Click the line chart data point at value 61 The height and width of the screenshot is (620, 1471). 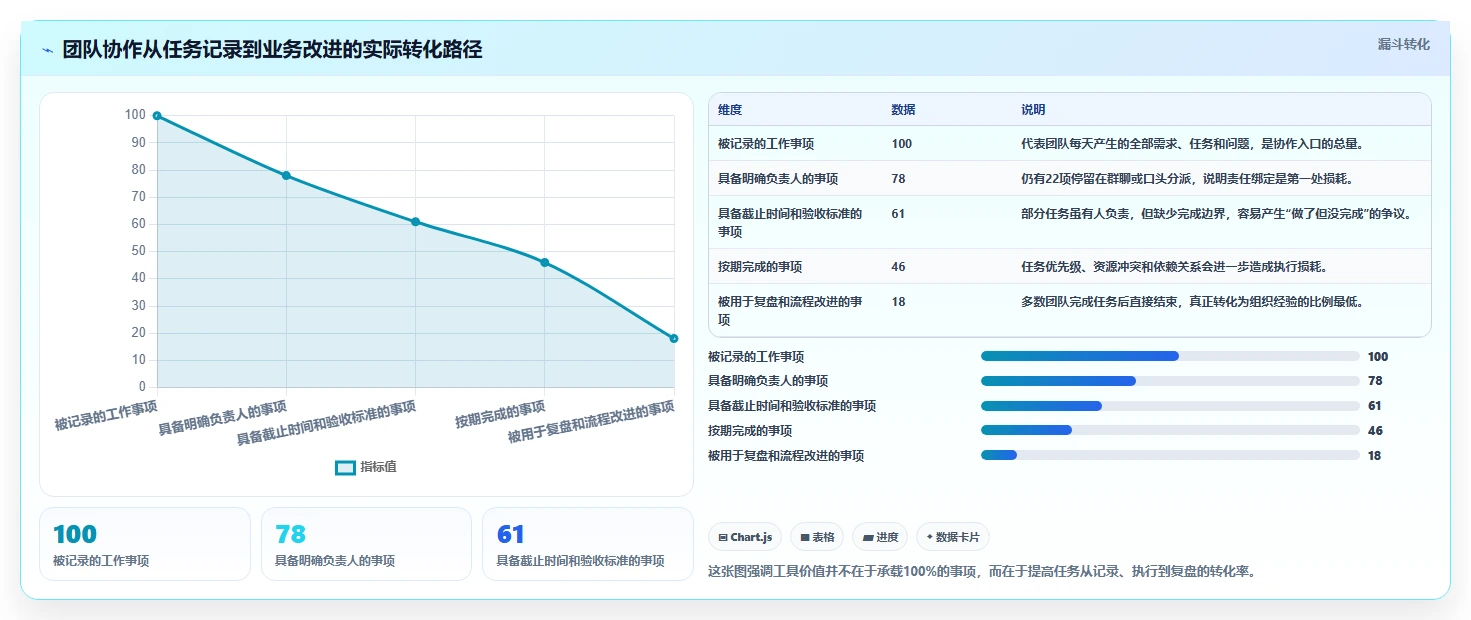415,222
